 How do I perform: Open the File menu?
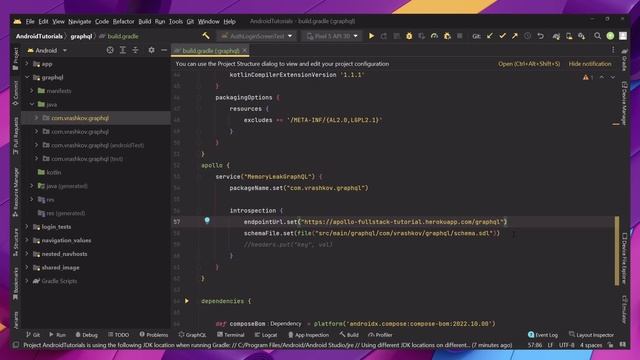pos(30,21)
